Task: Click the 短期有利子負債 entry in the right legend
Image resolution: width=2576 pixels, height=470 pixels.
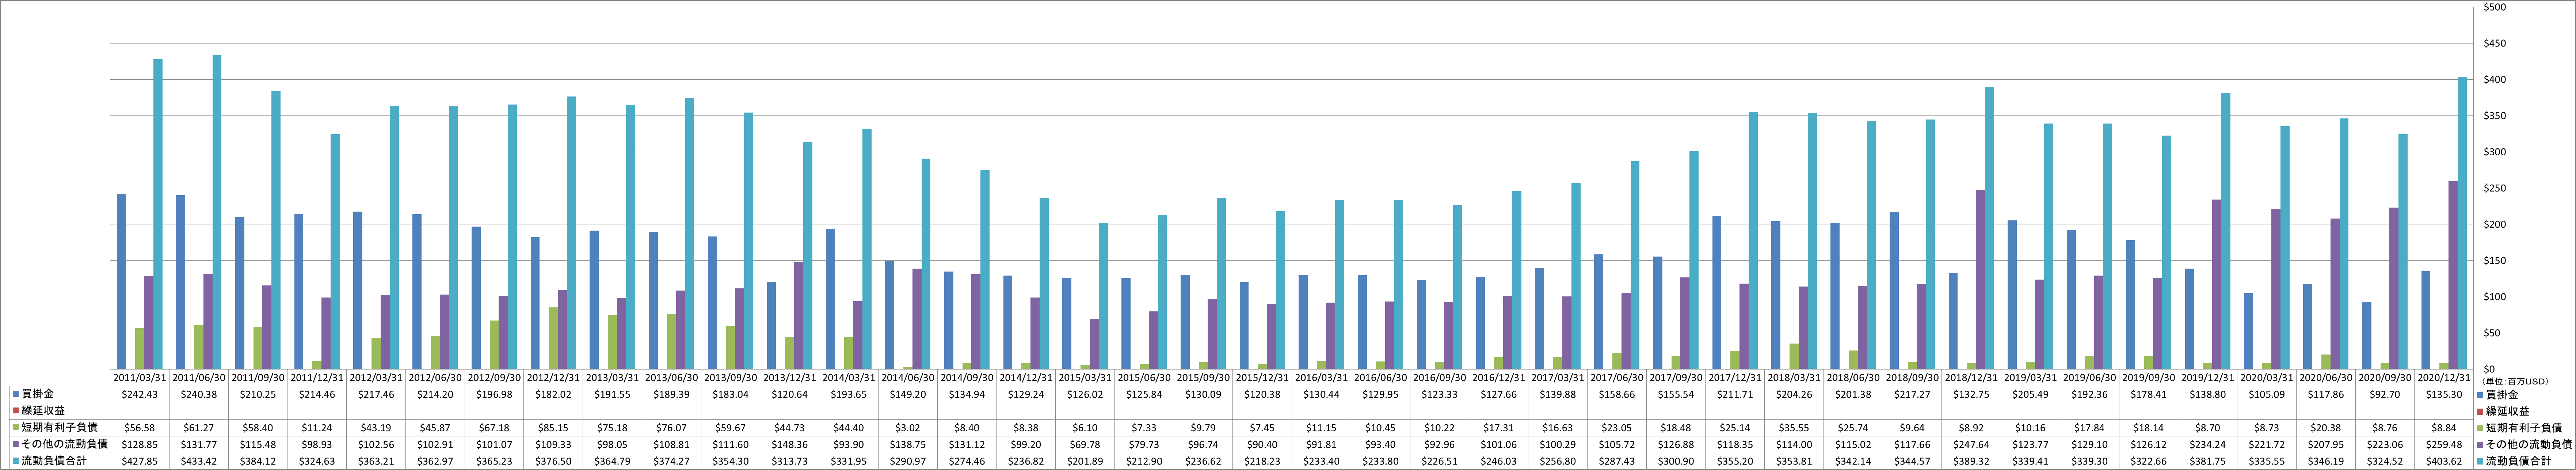Action: click(x=2525, y=428)
